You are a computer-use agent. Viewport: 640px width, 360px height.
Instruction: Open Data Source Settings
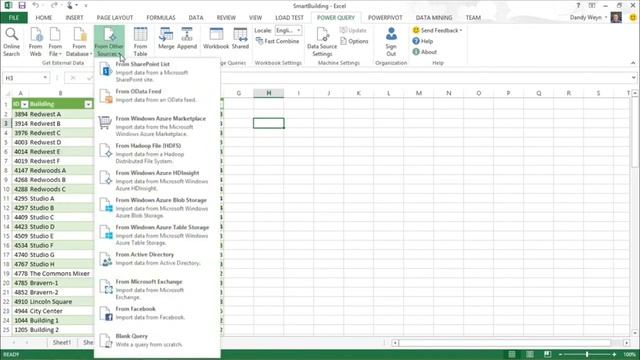[322, 42]
